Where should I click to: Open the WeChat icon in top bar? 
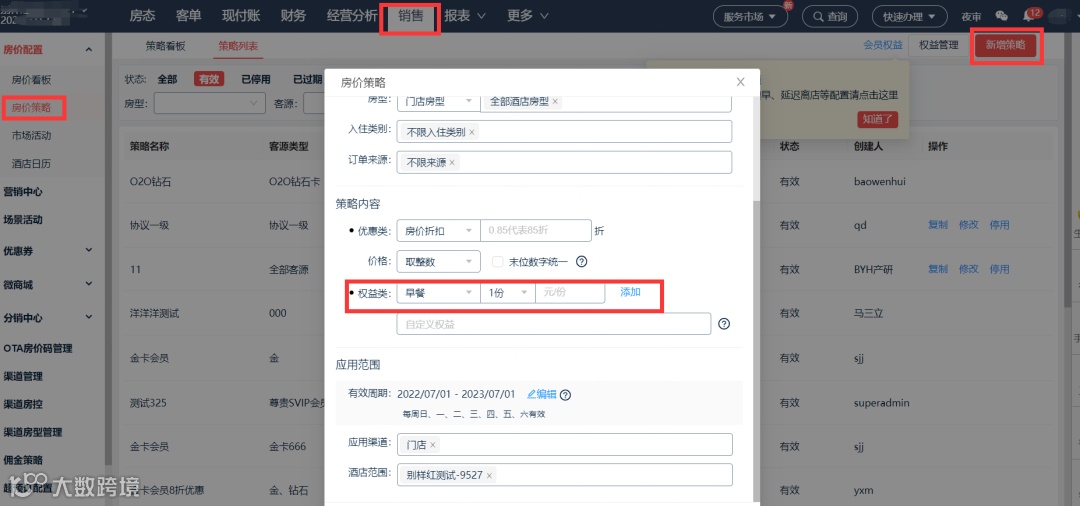click(1001, 16)
